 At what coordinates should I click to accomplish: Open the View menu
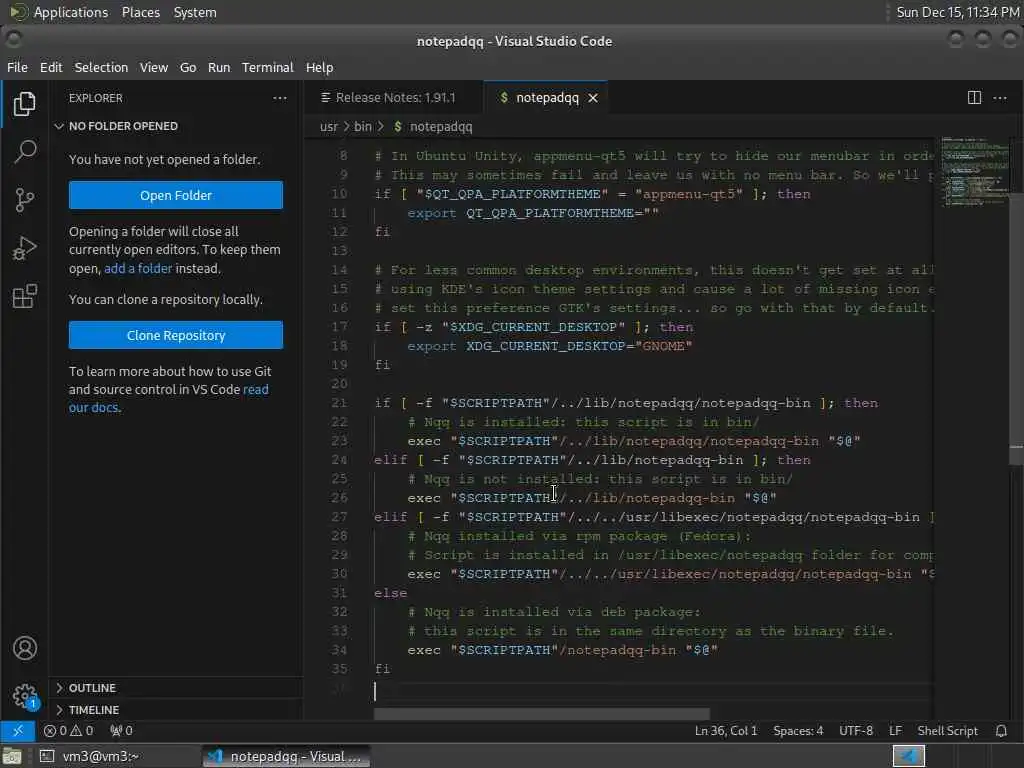(153, 67)
